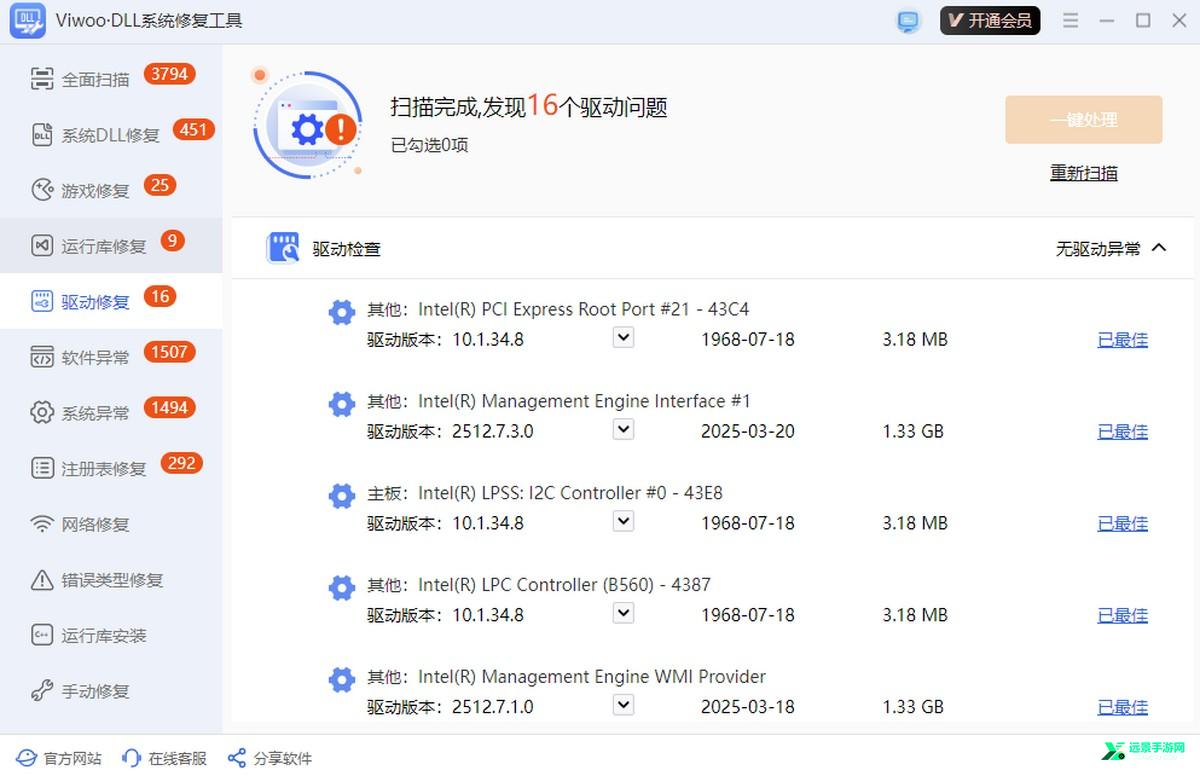
Task: Click 已最佳 link for Management Engine Interface #1
Action: click(1122, 432)
